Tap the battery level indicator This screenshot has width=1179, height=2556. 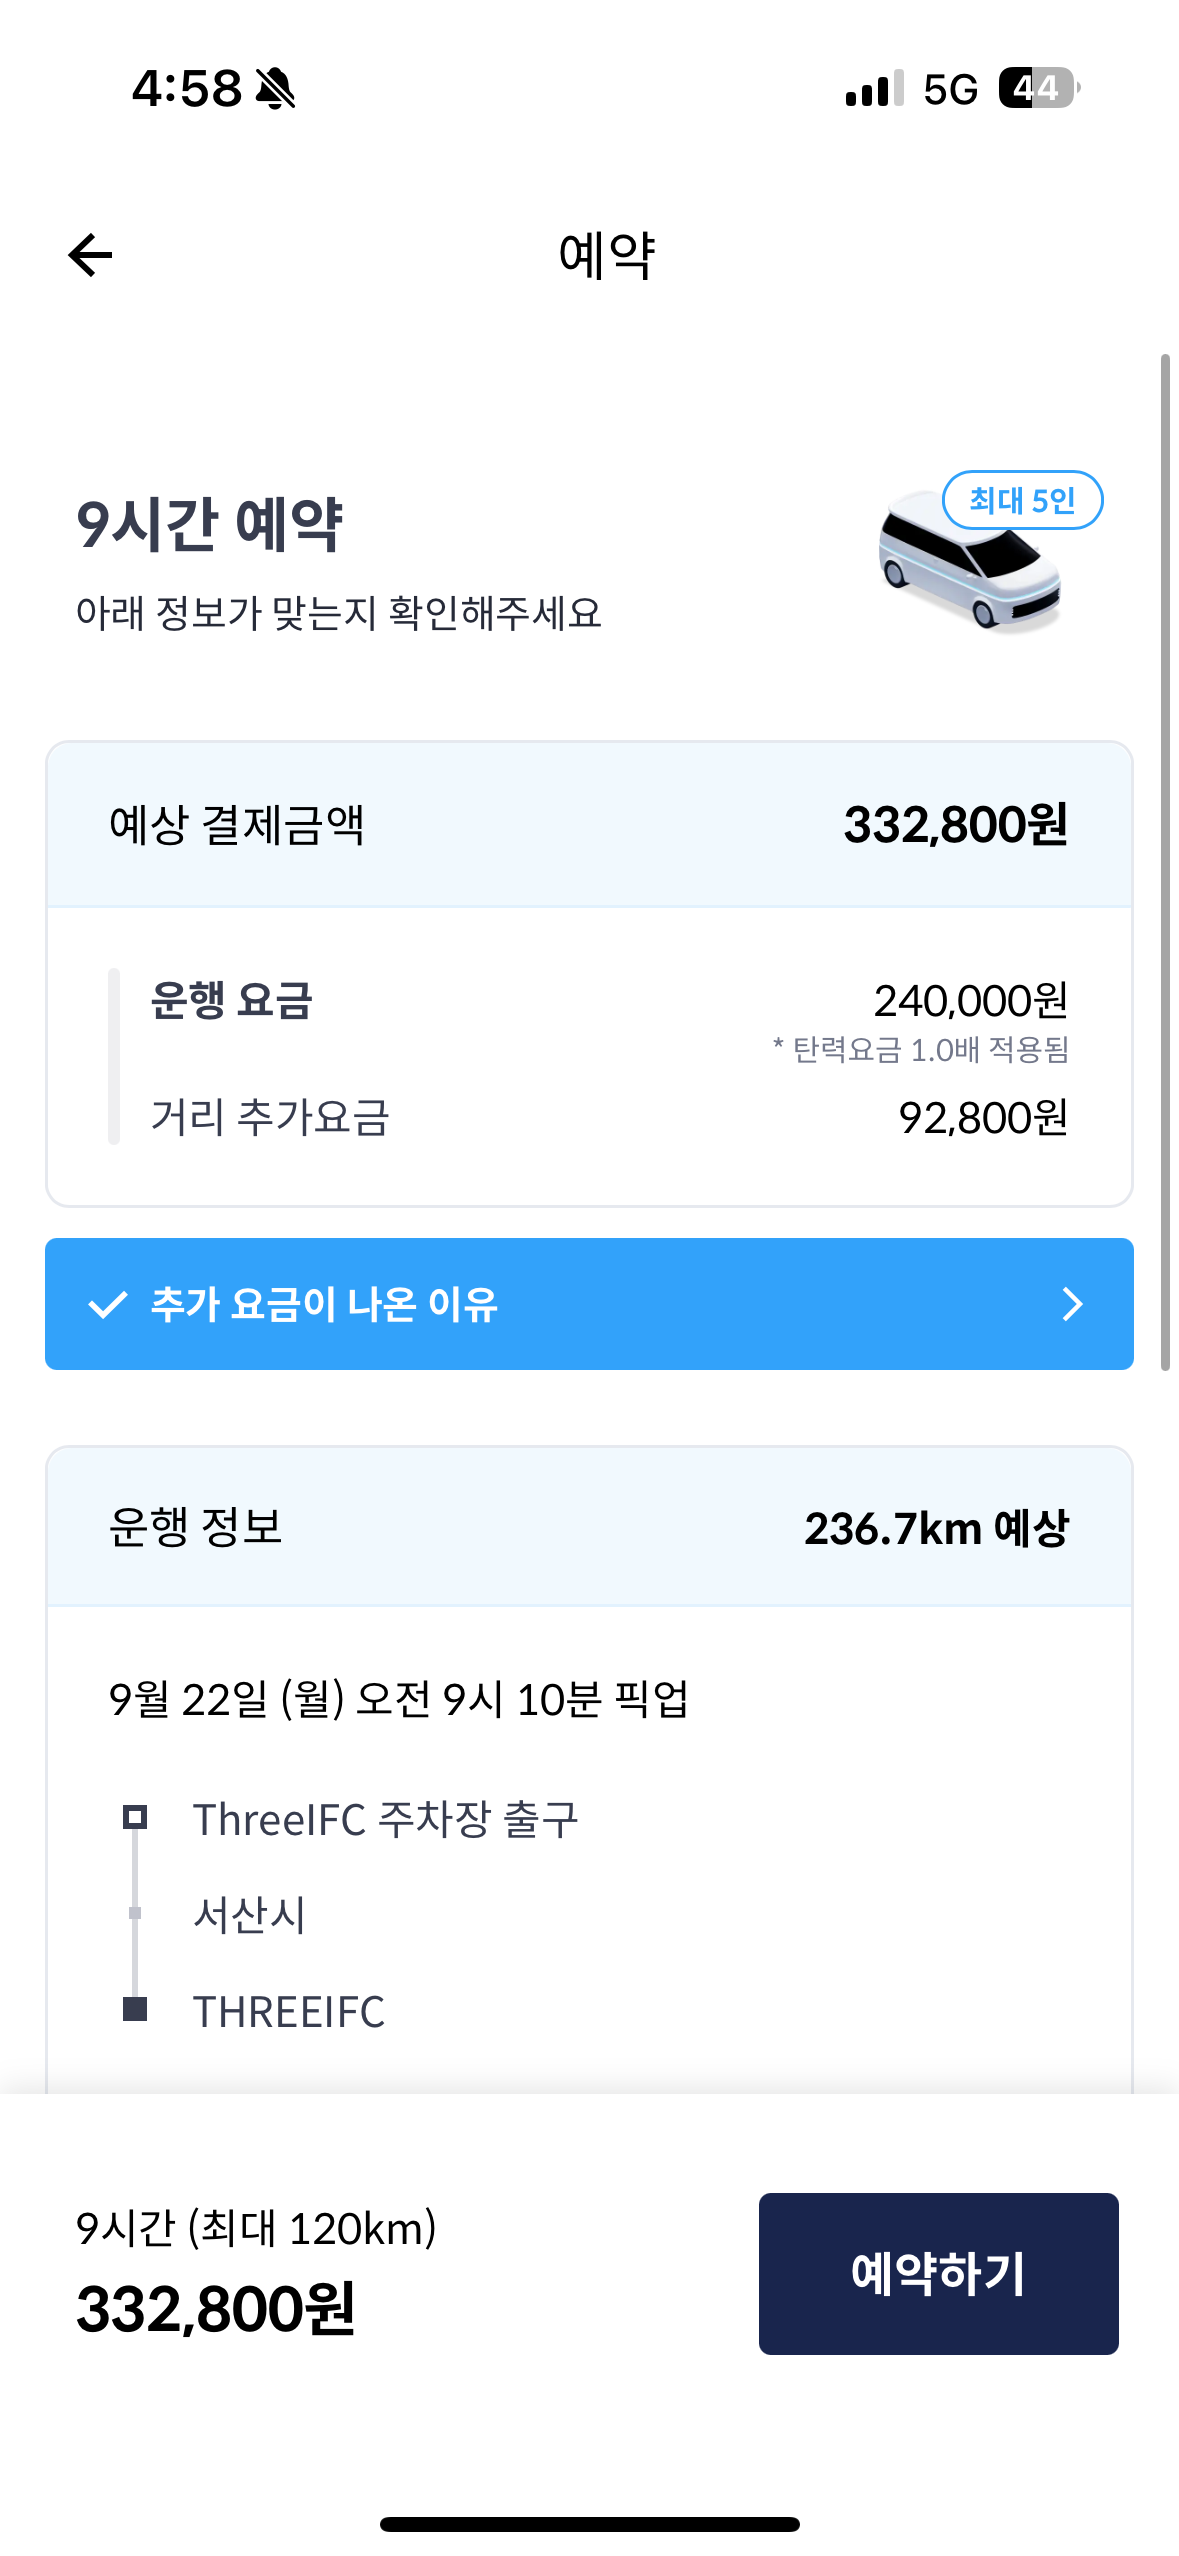(x=1038, y=88)
